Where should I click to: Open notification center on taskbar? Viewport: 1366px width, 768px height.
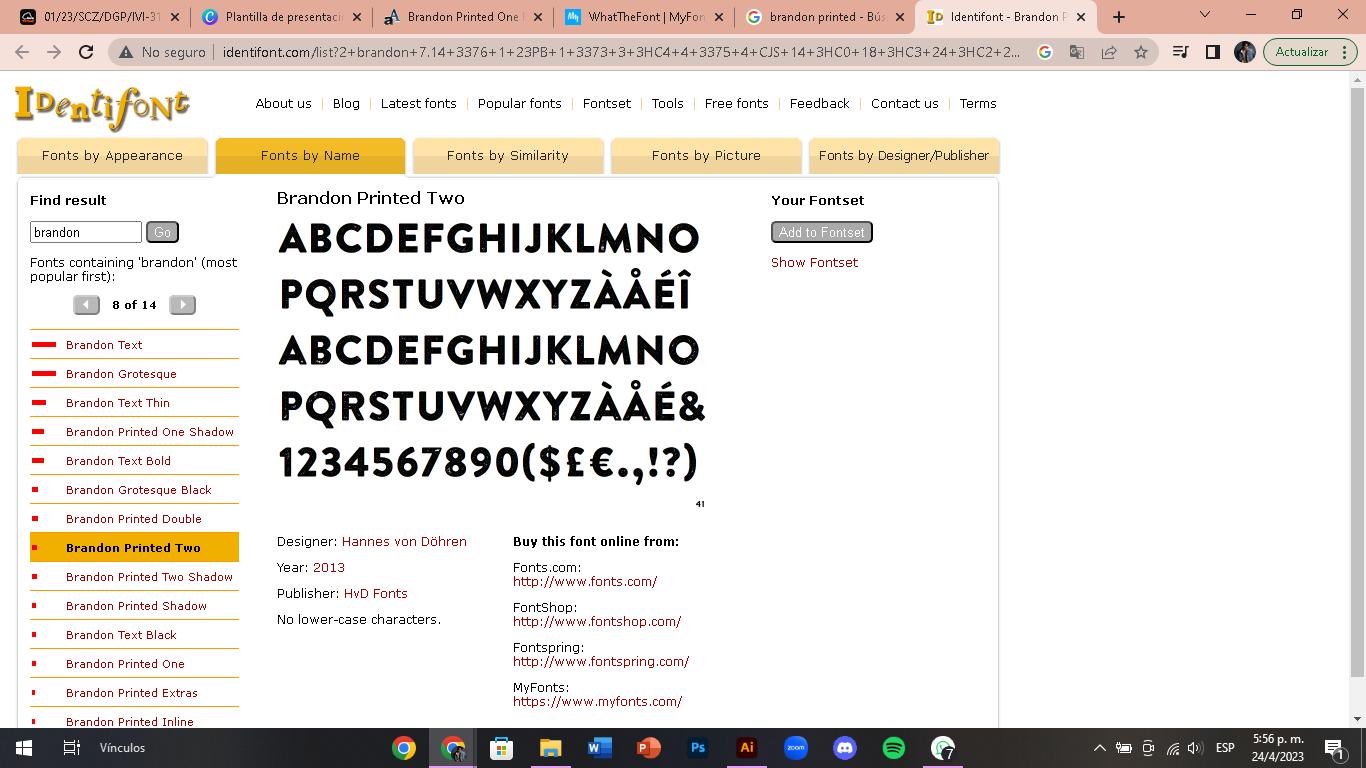1334,748
